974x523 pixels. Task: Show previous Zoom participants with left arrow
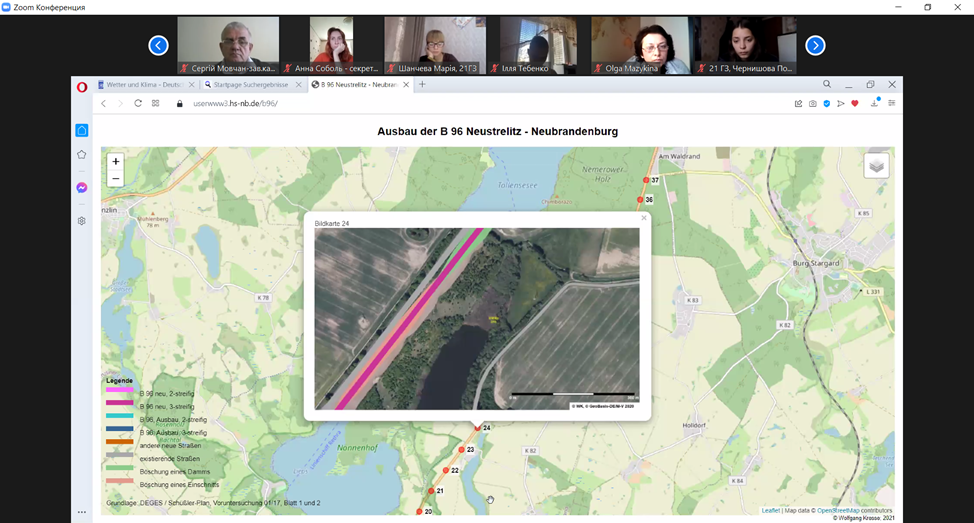coord(158,45)
